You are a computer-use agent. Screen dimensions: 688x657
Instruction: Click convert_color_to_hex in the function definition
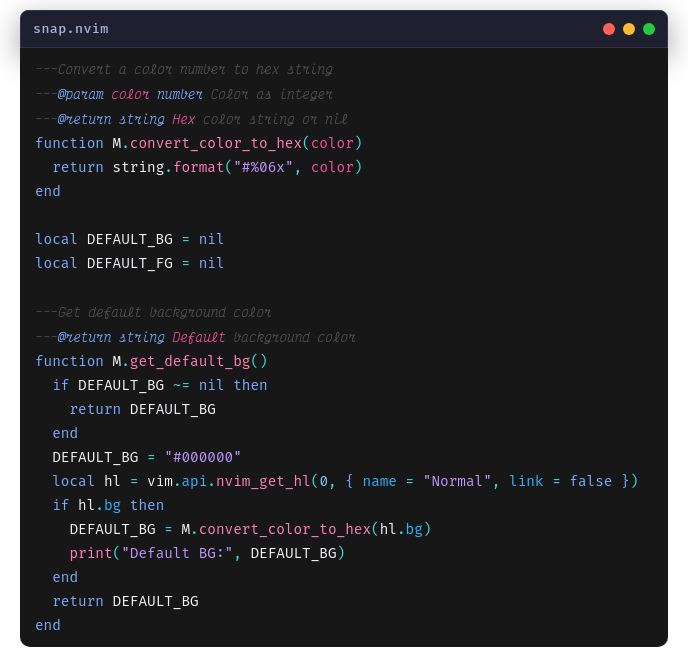pyautogui.click(x=215, y=143)
